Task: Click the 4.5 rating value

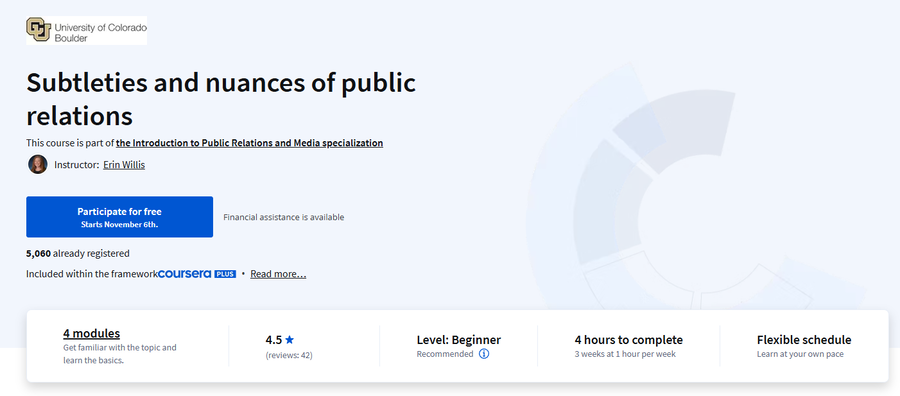Action: (274, 340)
